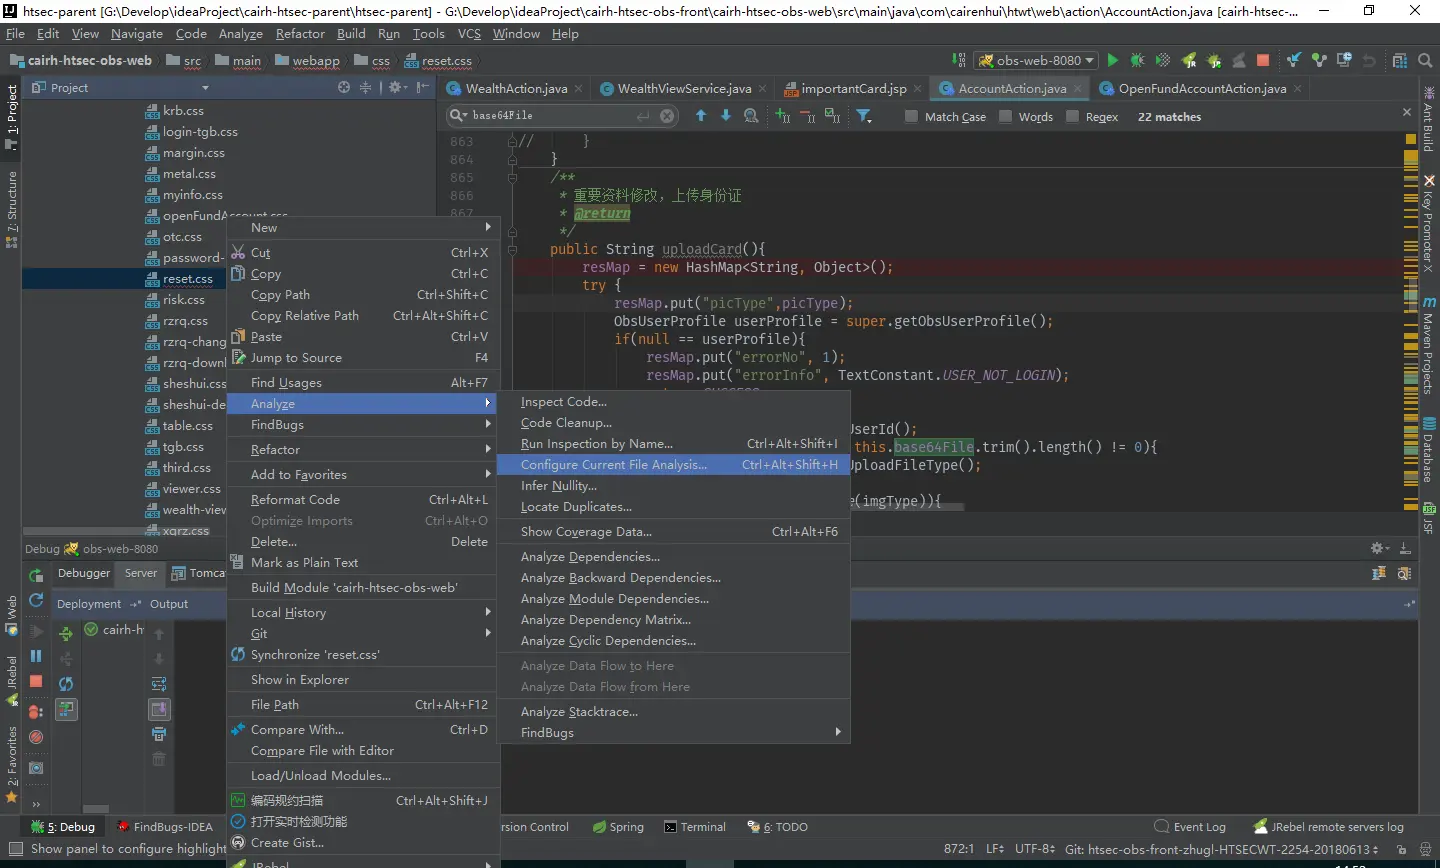
Task: Click the green Run button in toolbar
Action: [1112, 61]
